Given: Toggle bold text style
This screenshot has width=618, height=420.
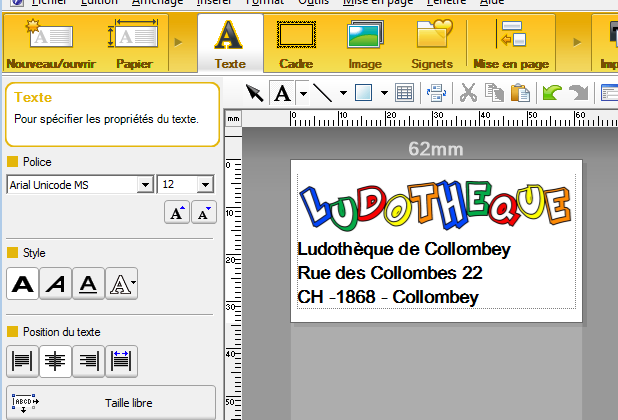Looking at the screenshot, I should (22, 284).
